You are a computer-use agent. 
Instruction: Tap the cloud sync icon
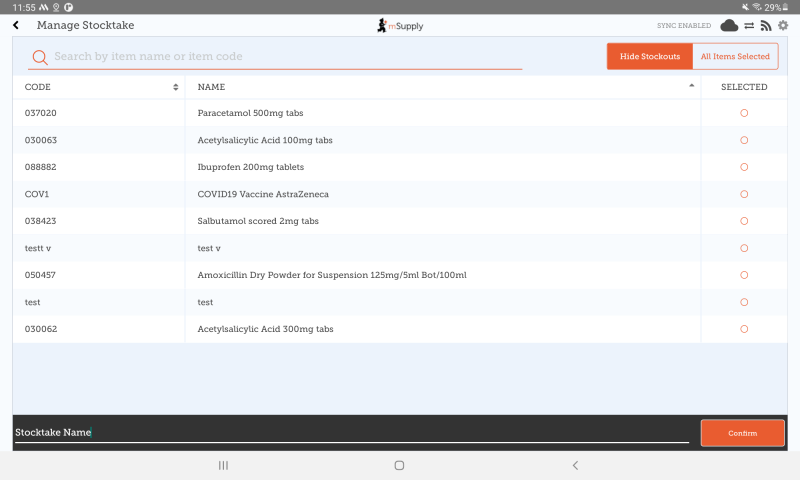tap(729, 25)
